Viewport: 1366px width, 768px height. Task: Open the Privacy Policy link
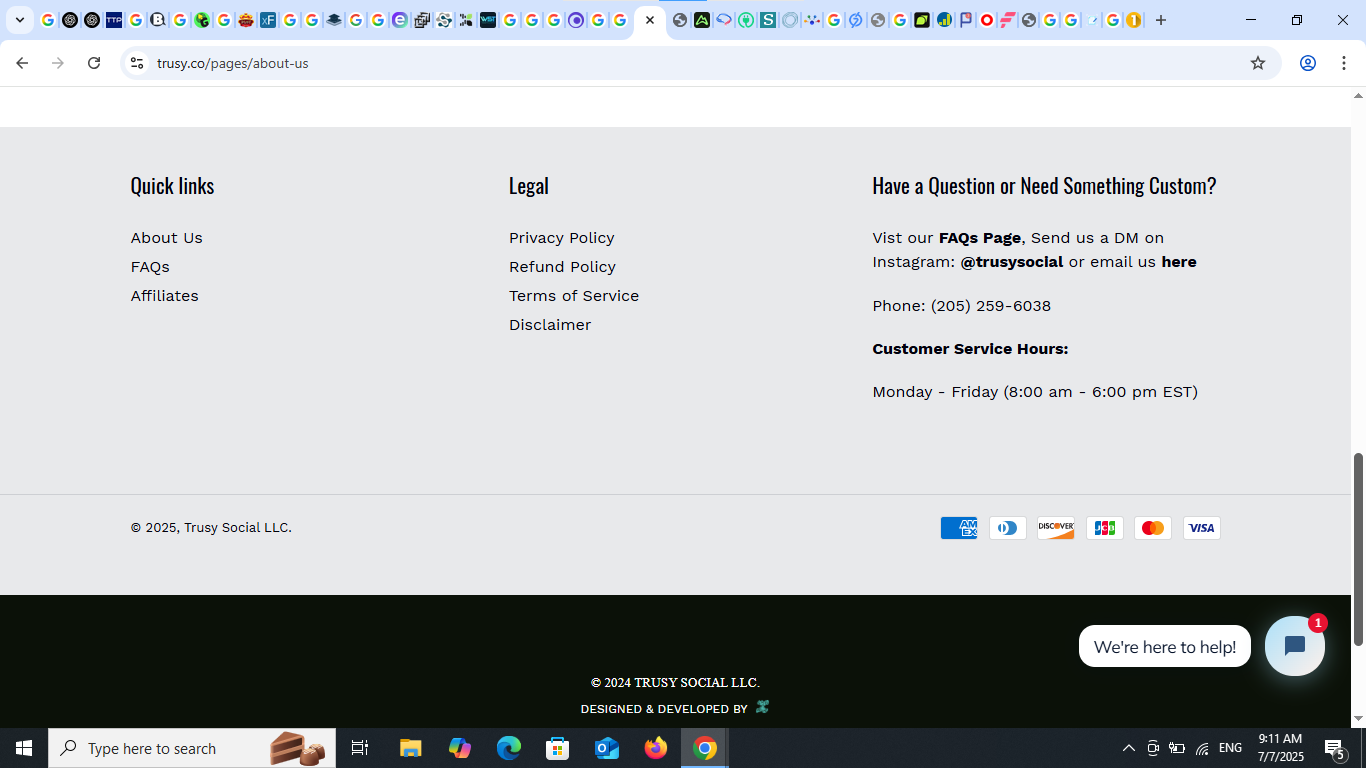tap(561, 238)
